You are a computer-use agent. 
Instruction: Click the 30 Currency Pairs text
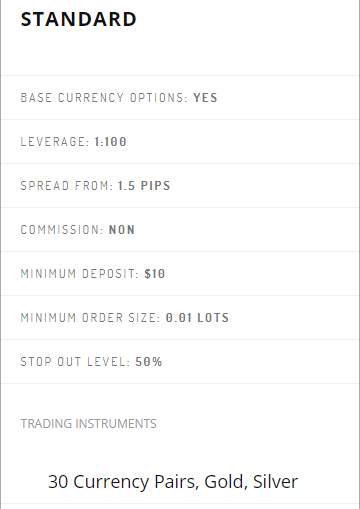(x=124, y=482)
